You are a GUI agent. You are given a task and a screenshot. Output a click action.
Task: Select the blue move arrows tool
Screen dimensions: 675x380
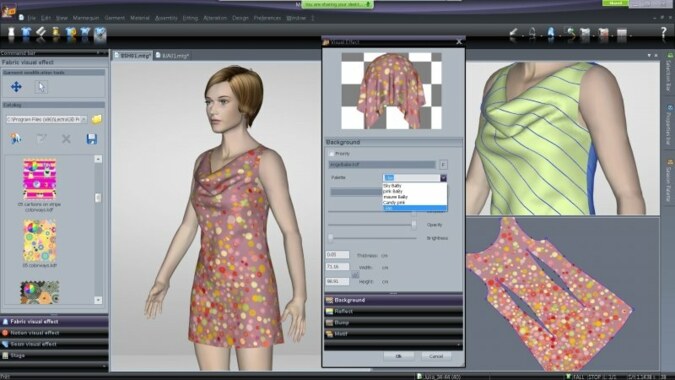click(16, 87)
